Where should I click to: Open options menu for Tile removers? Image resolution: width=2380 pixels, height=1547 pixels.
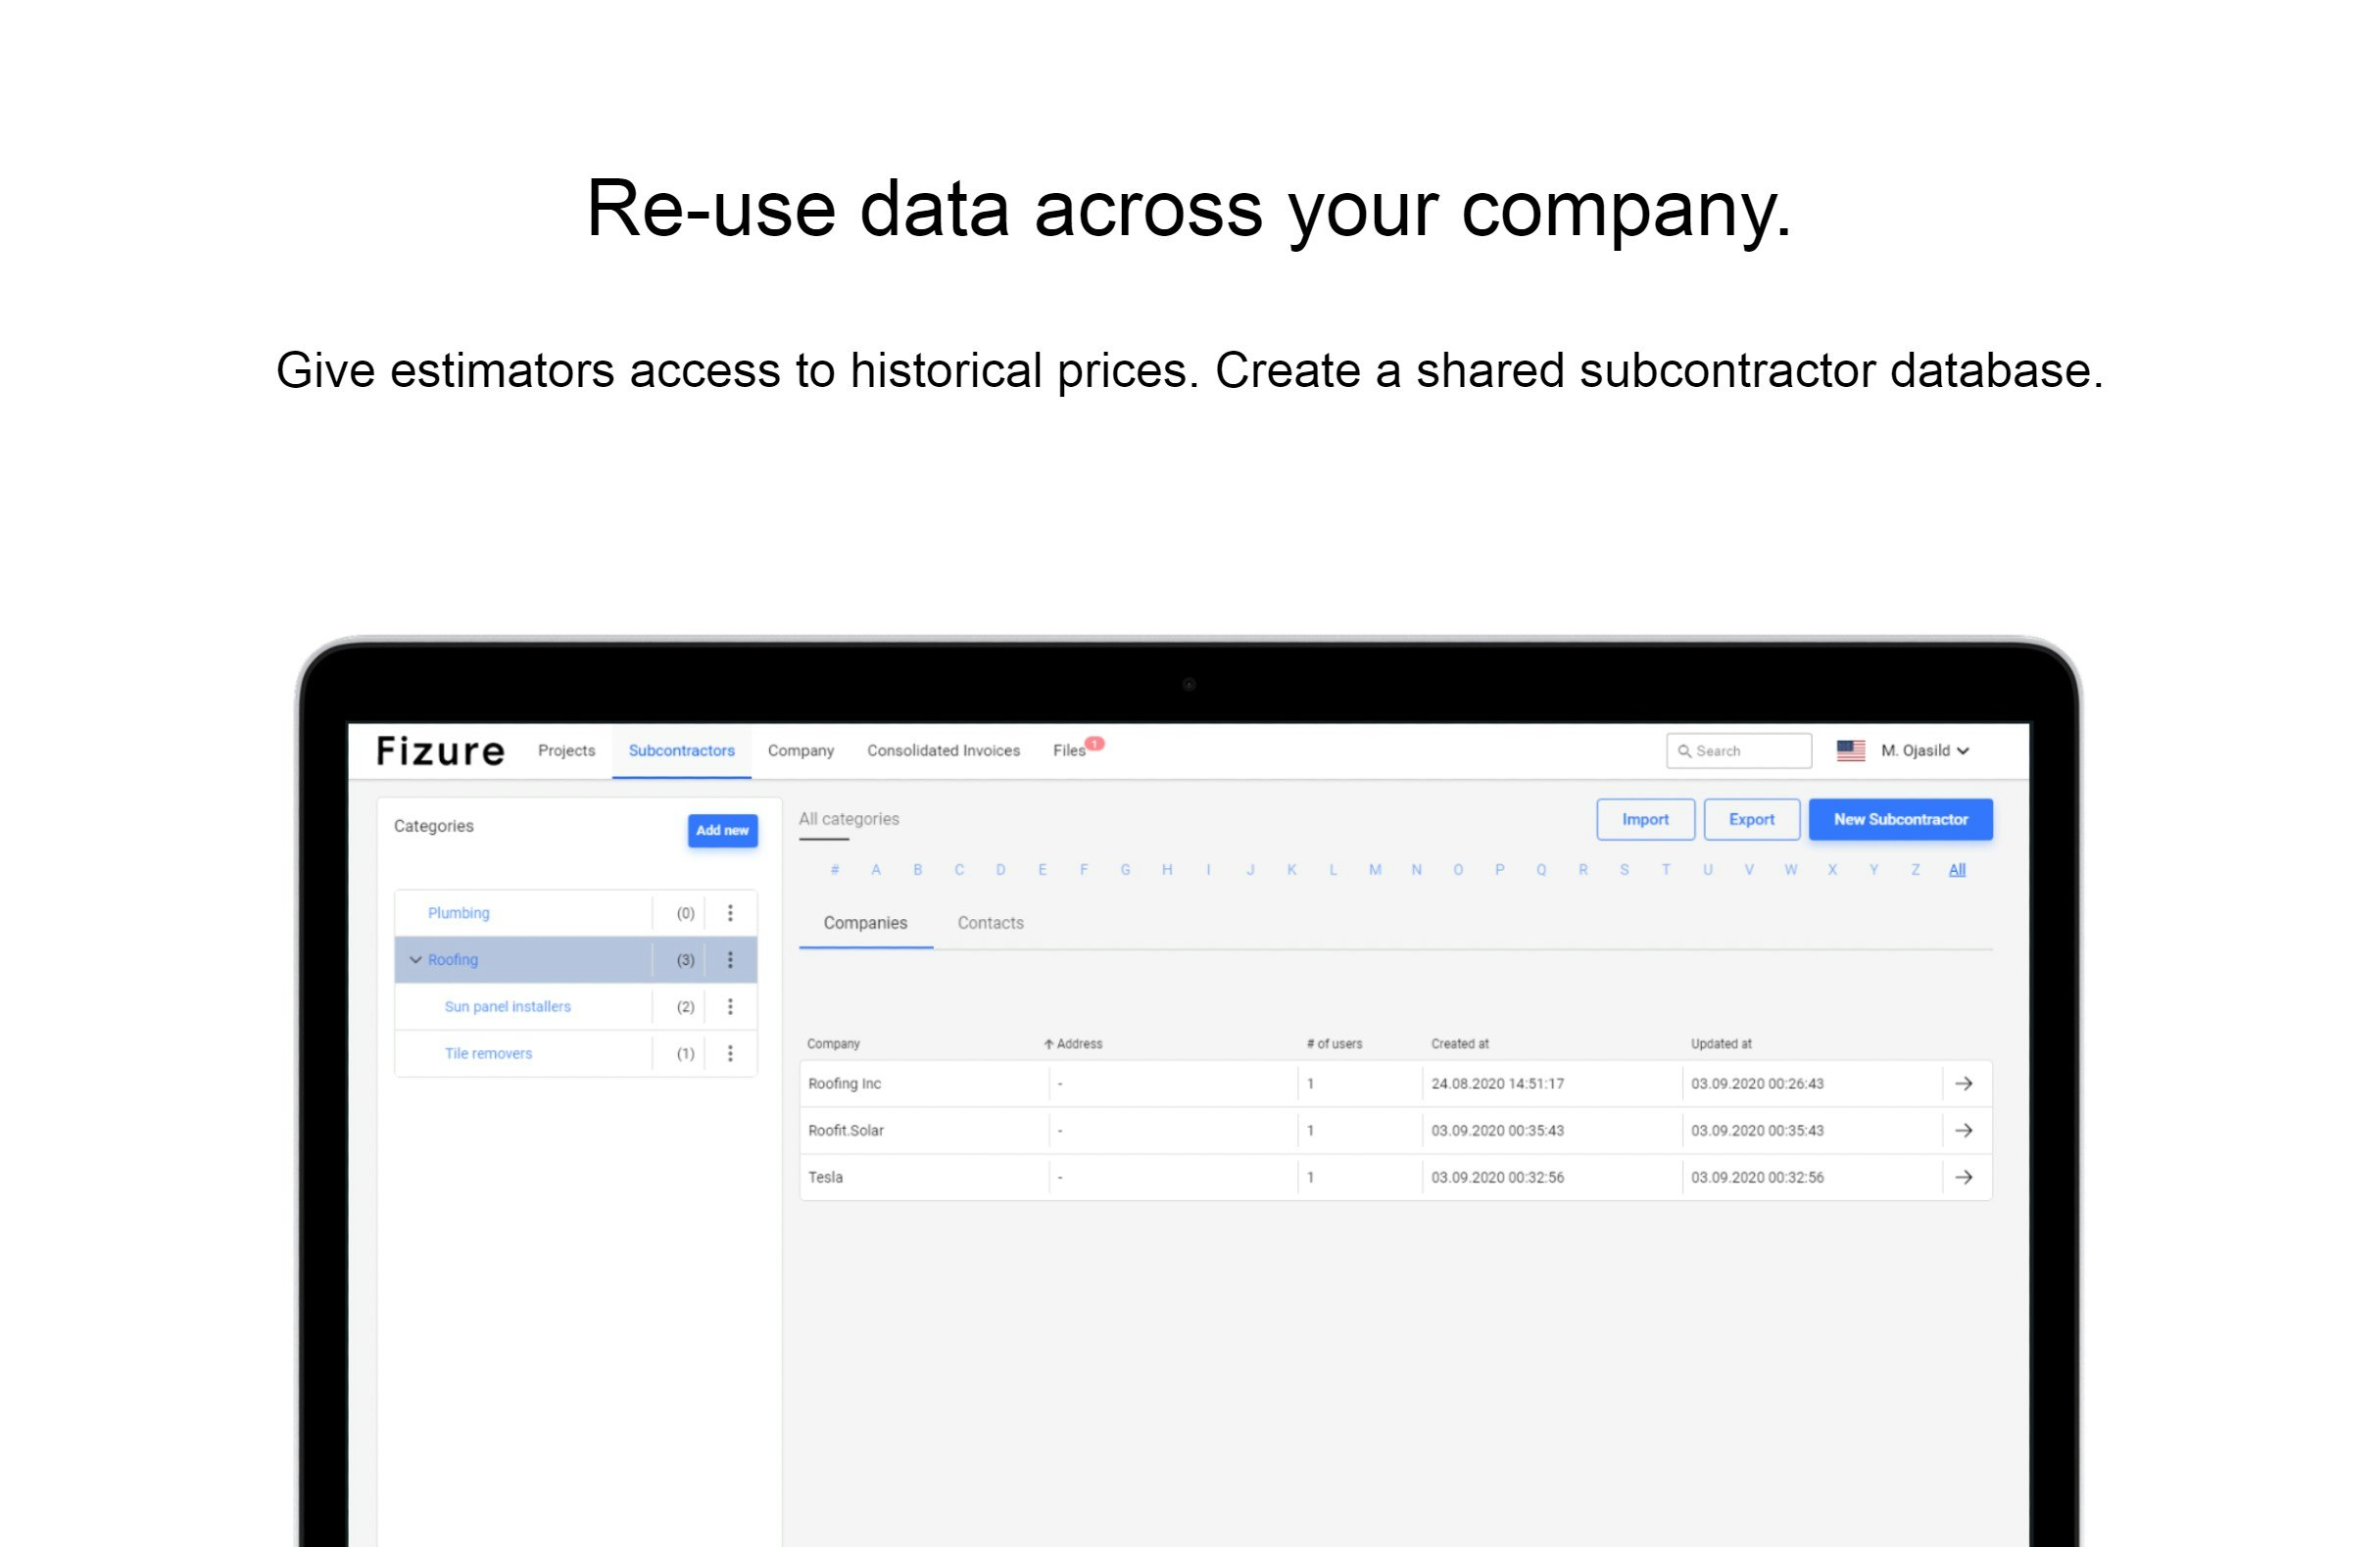point(730,1054)
